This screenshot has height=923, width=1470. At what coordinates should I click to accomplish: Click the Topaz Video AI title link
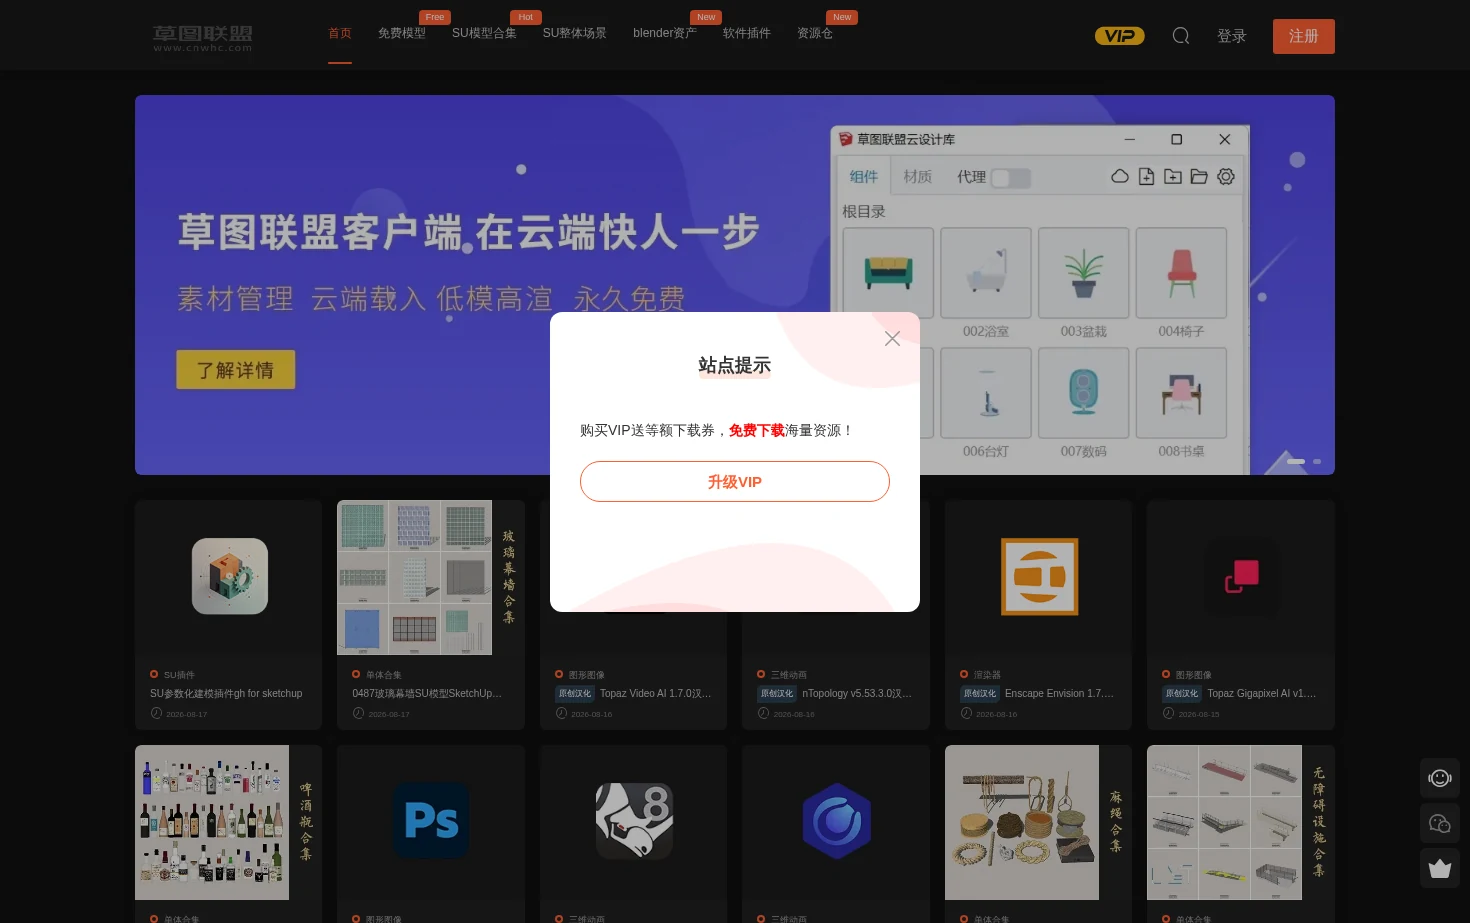(x=656, y=693)
